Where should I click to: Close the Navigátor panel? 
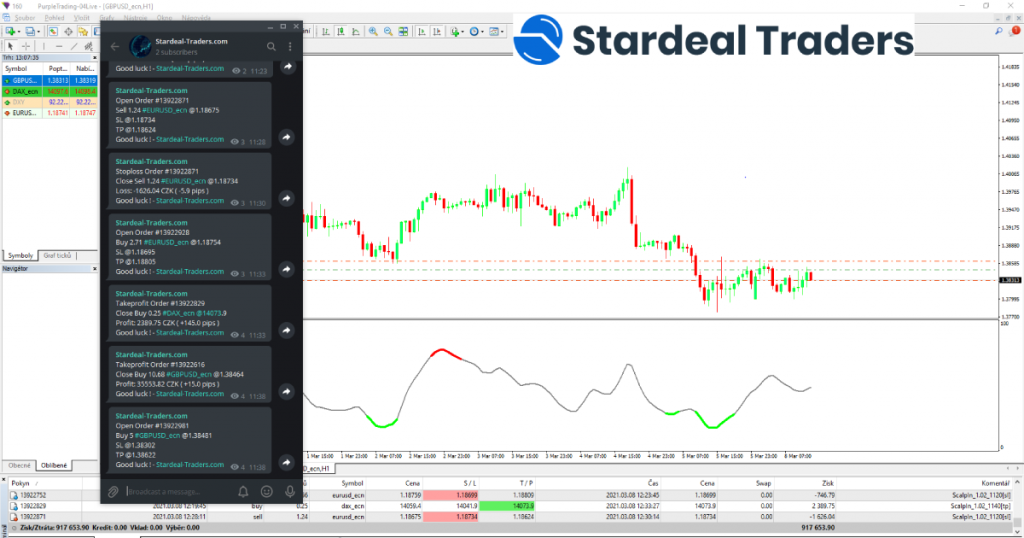[95, 269]
